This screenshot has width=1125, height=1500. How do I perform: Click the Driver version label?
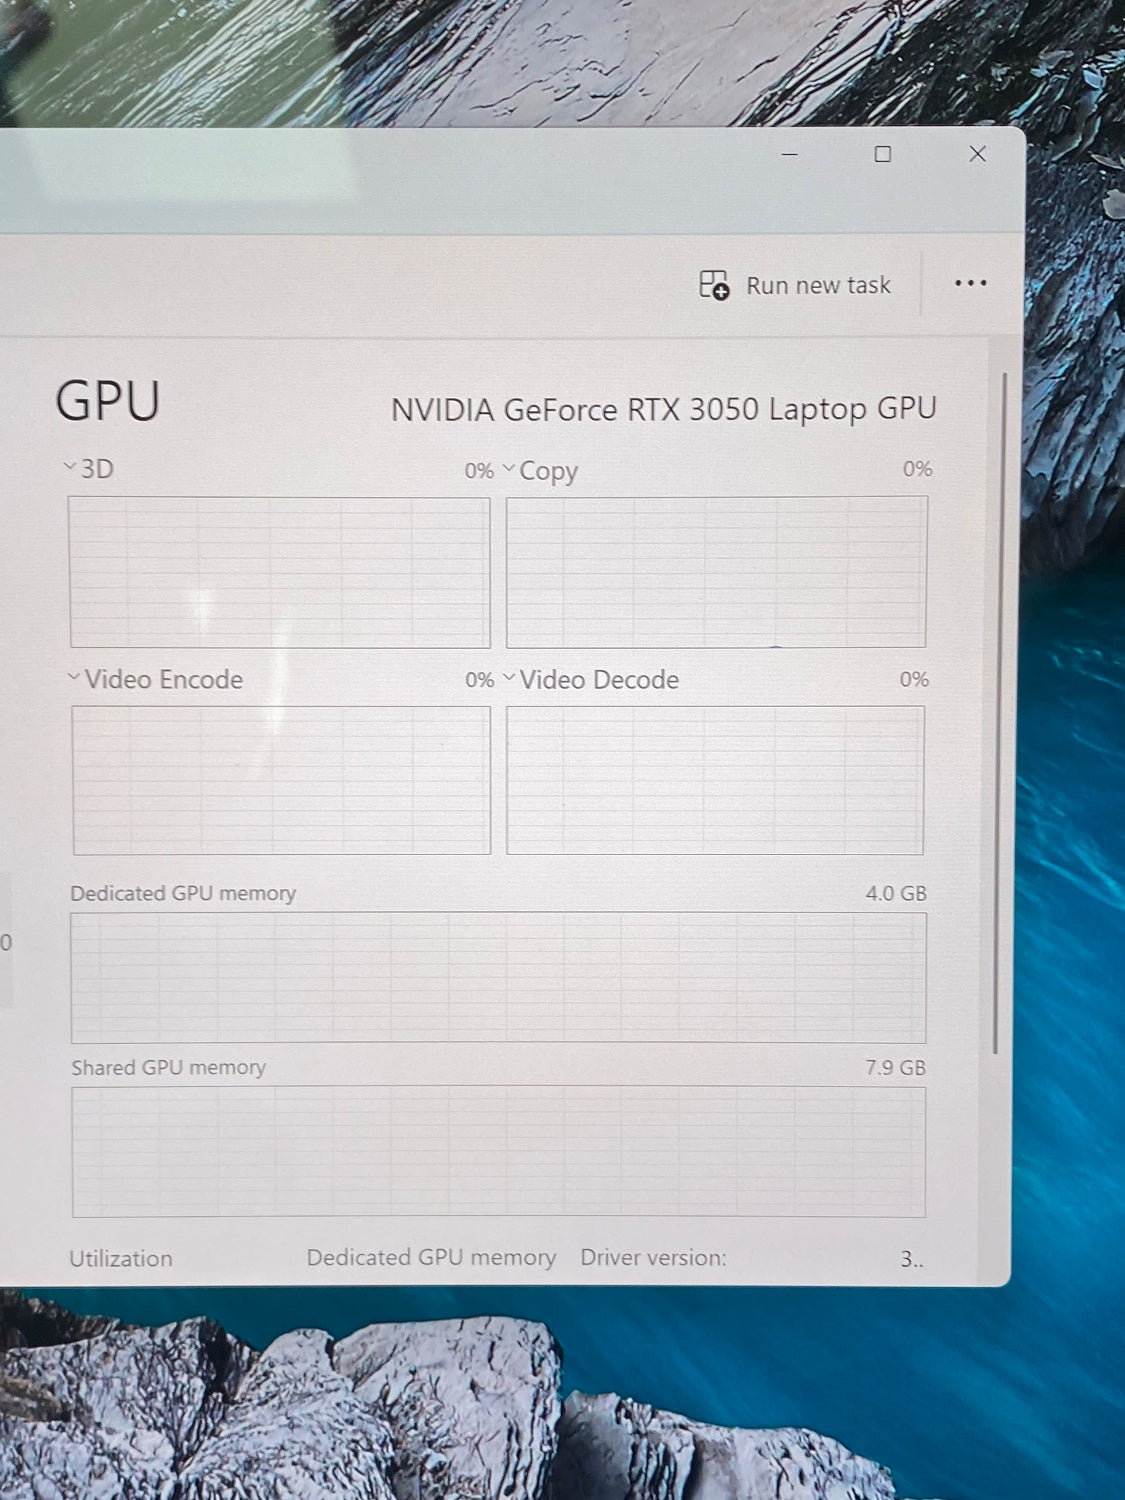coord(653,1258)
